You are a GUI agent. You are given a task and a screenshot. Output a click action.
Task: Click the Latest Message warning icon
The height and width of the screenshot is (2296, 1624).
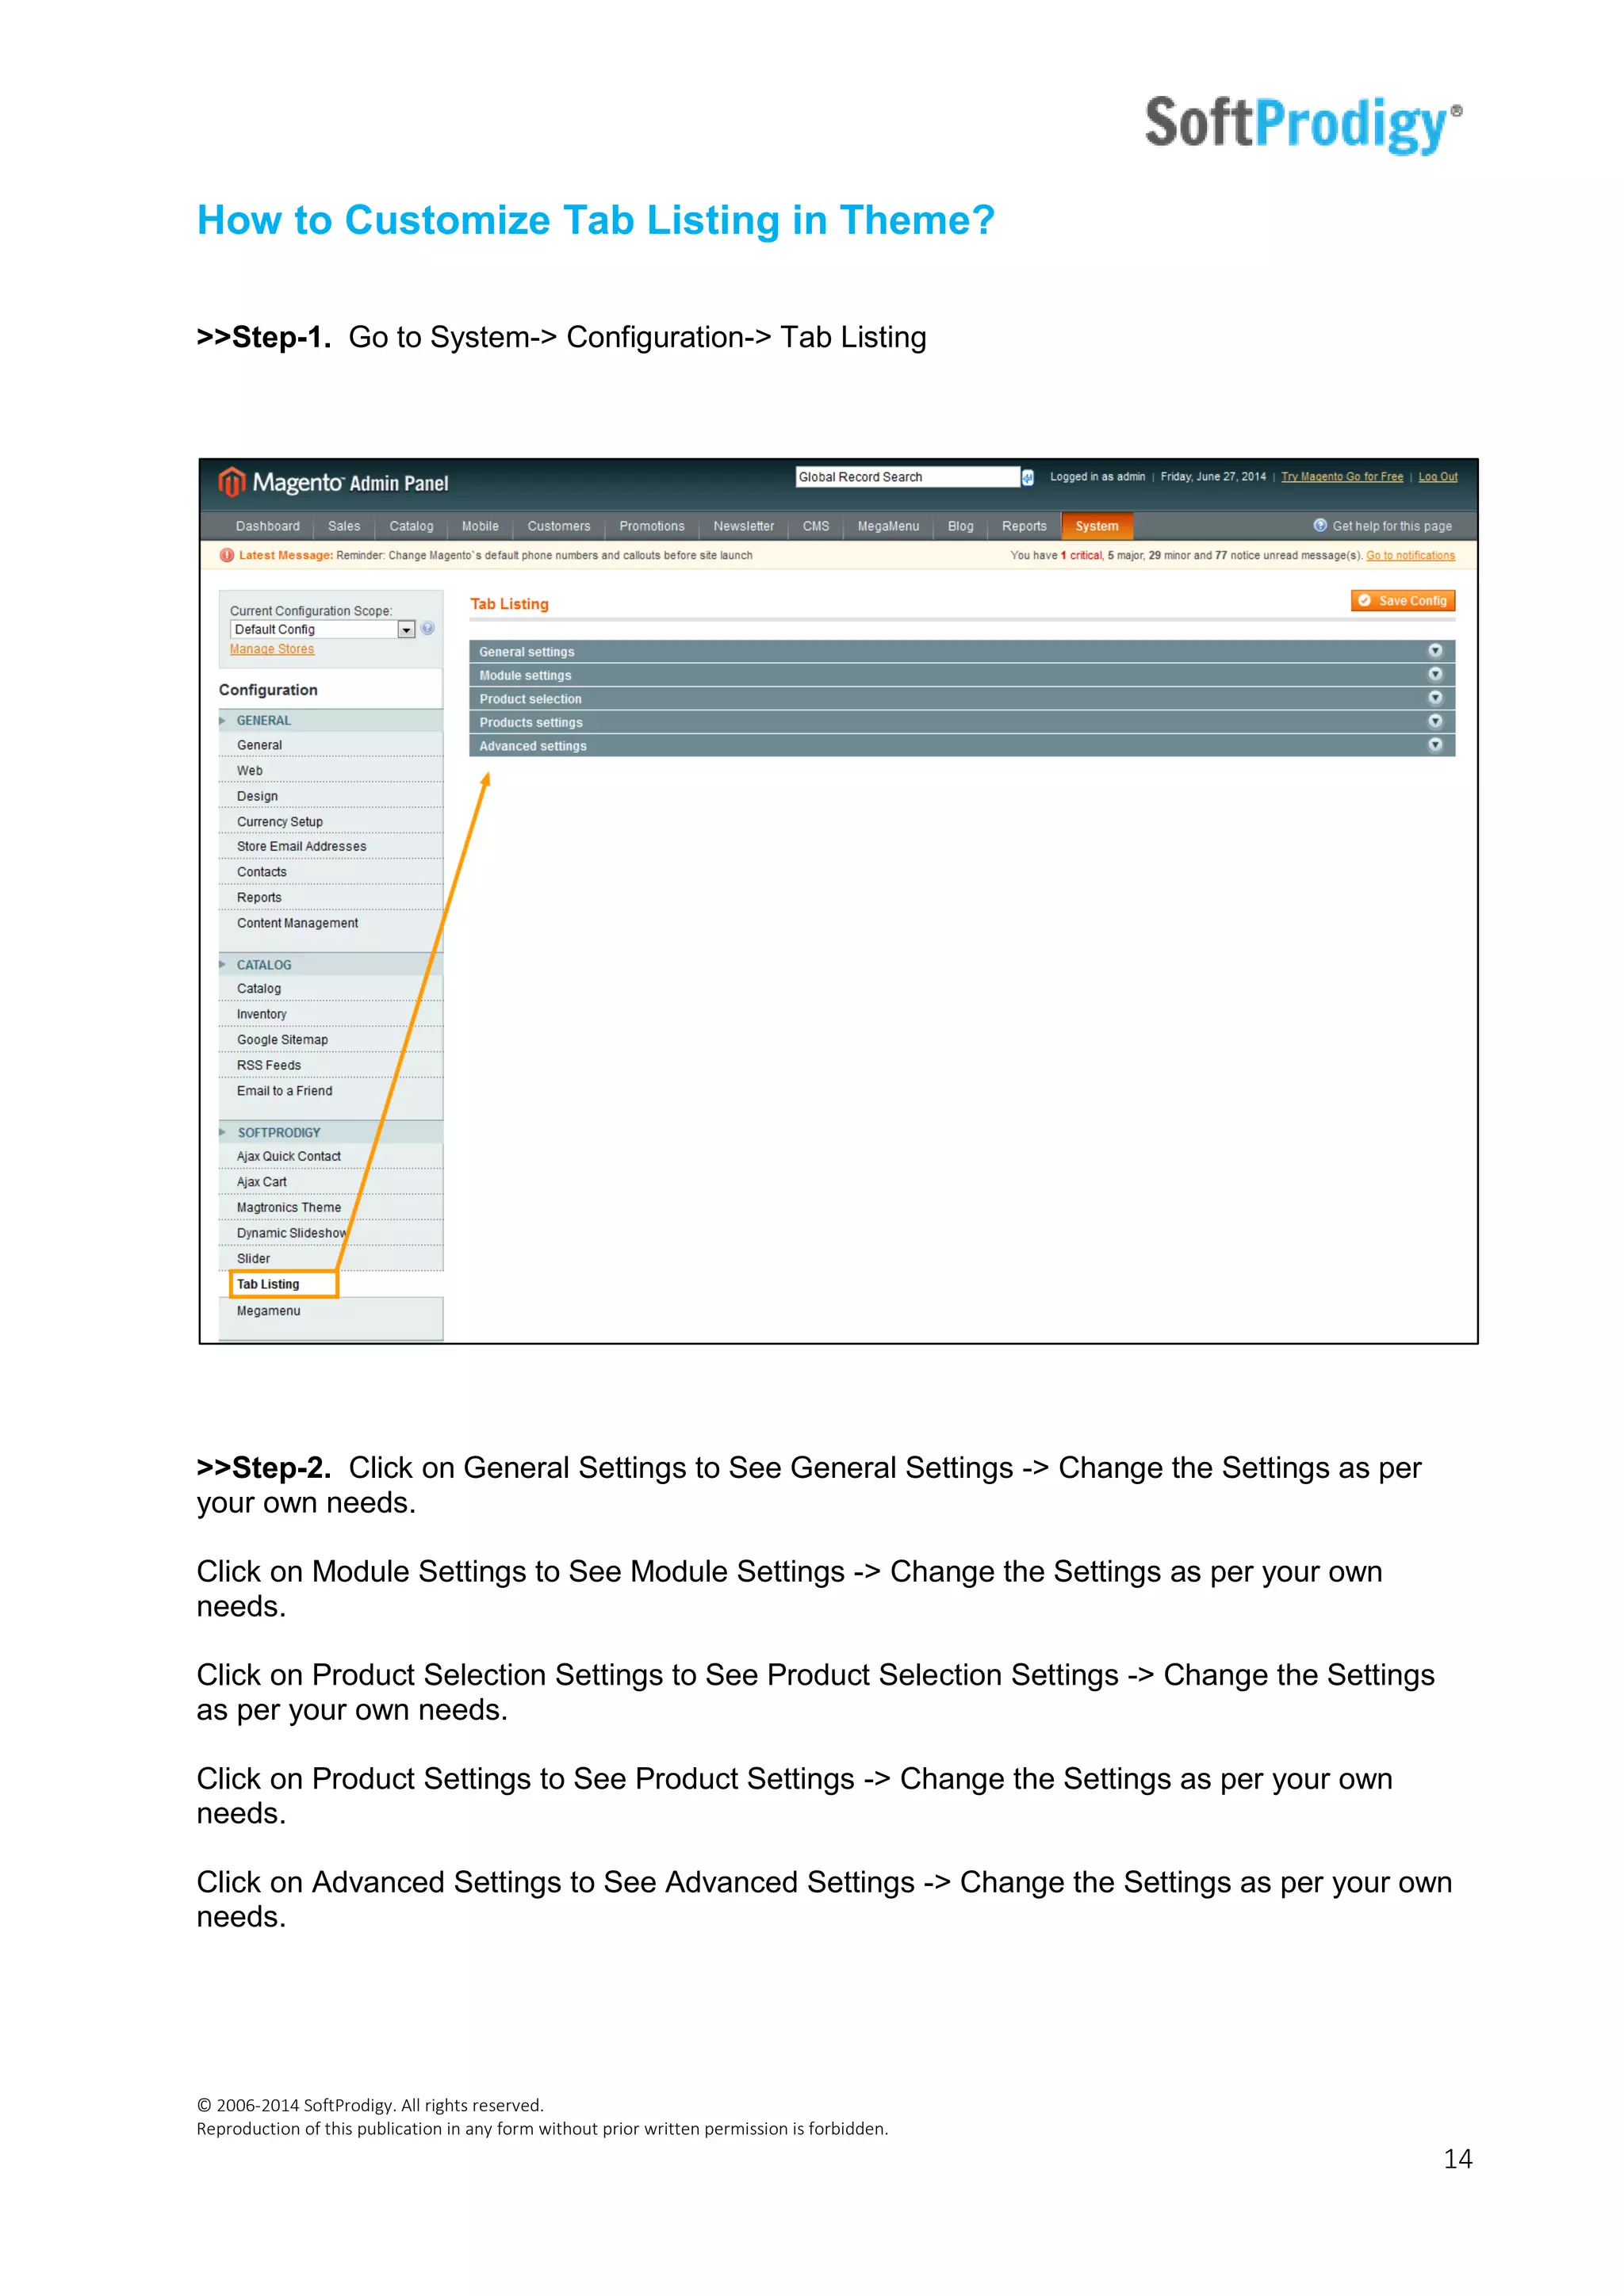[227, 556]
